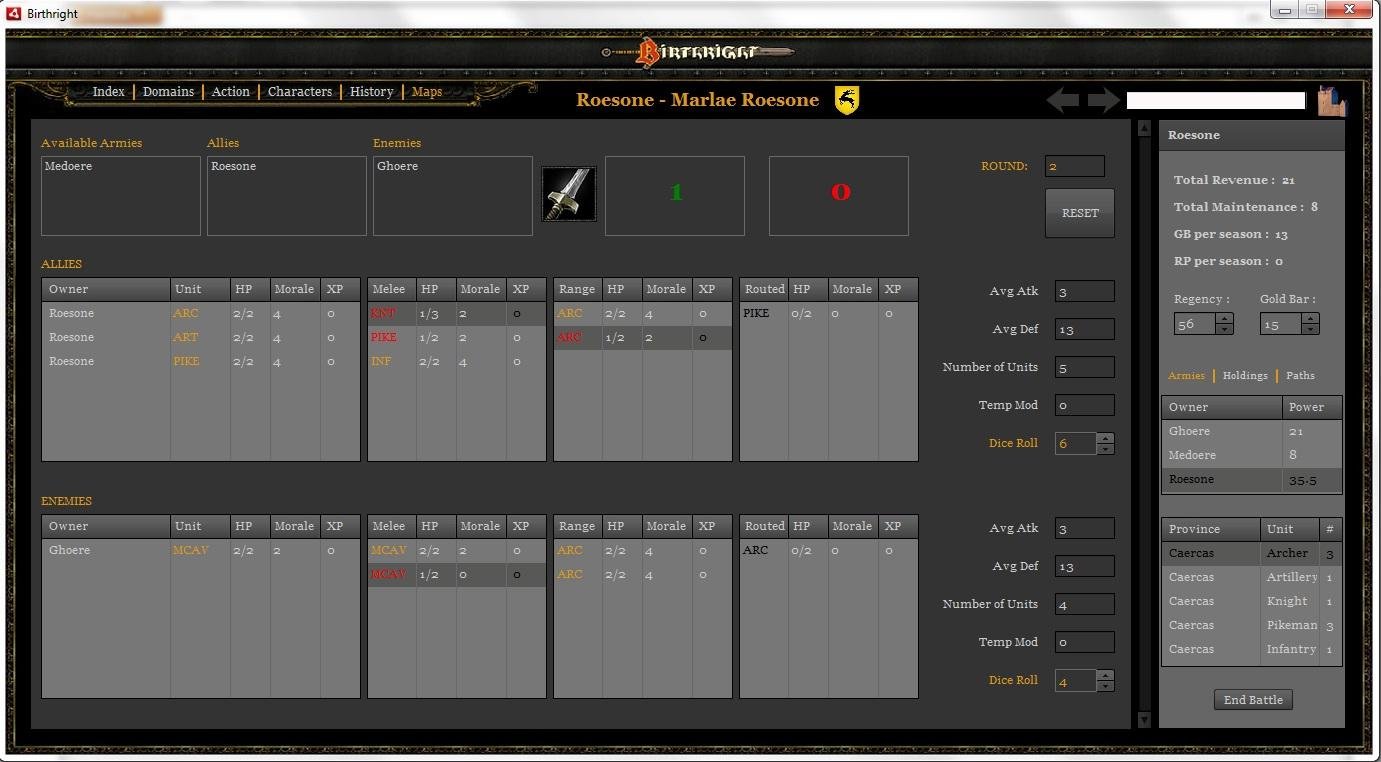Image resolution: width=1381 pixels, height=762 pixels.
Task: Click the Owner column header in Allies
Action: 106,289
